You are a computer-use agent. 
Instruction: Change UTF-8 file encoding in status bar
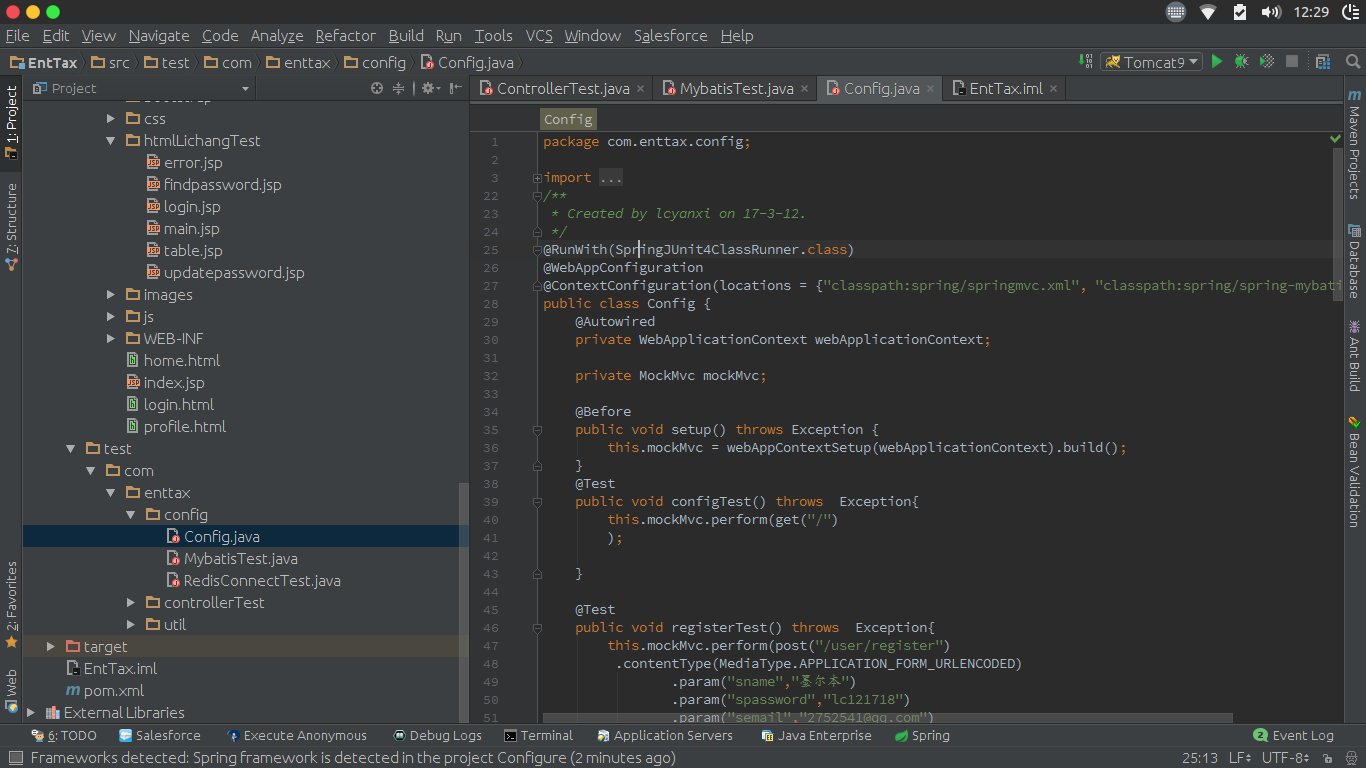[1286, 758]
